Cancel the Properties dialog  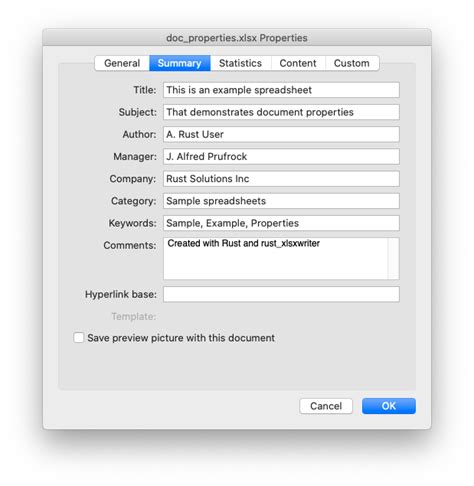[x=326, y=406]
